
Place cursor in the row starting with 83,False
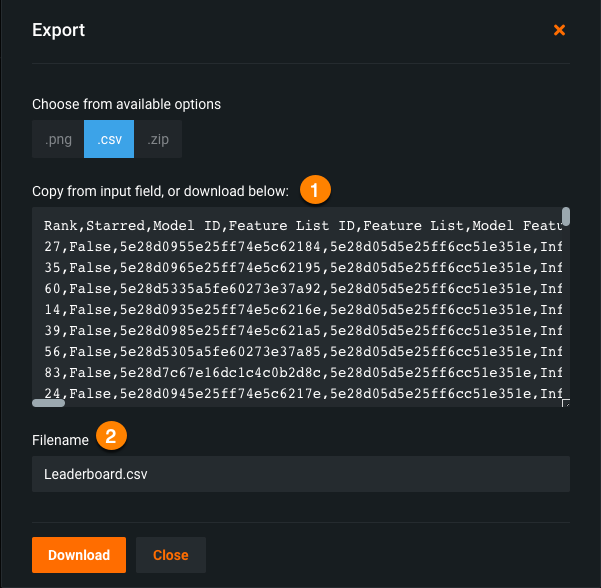300,373
